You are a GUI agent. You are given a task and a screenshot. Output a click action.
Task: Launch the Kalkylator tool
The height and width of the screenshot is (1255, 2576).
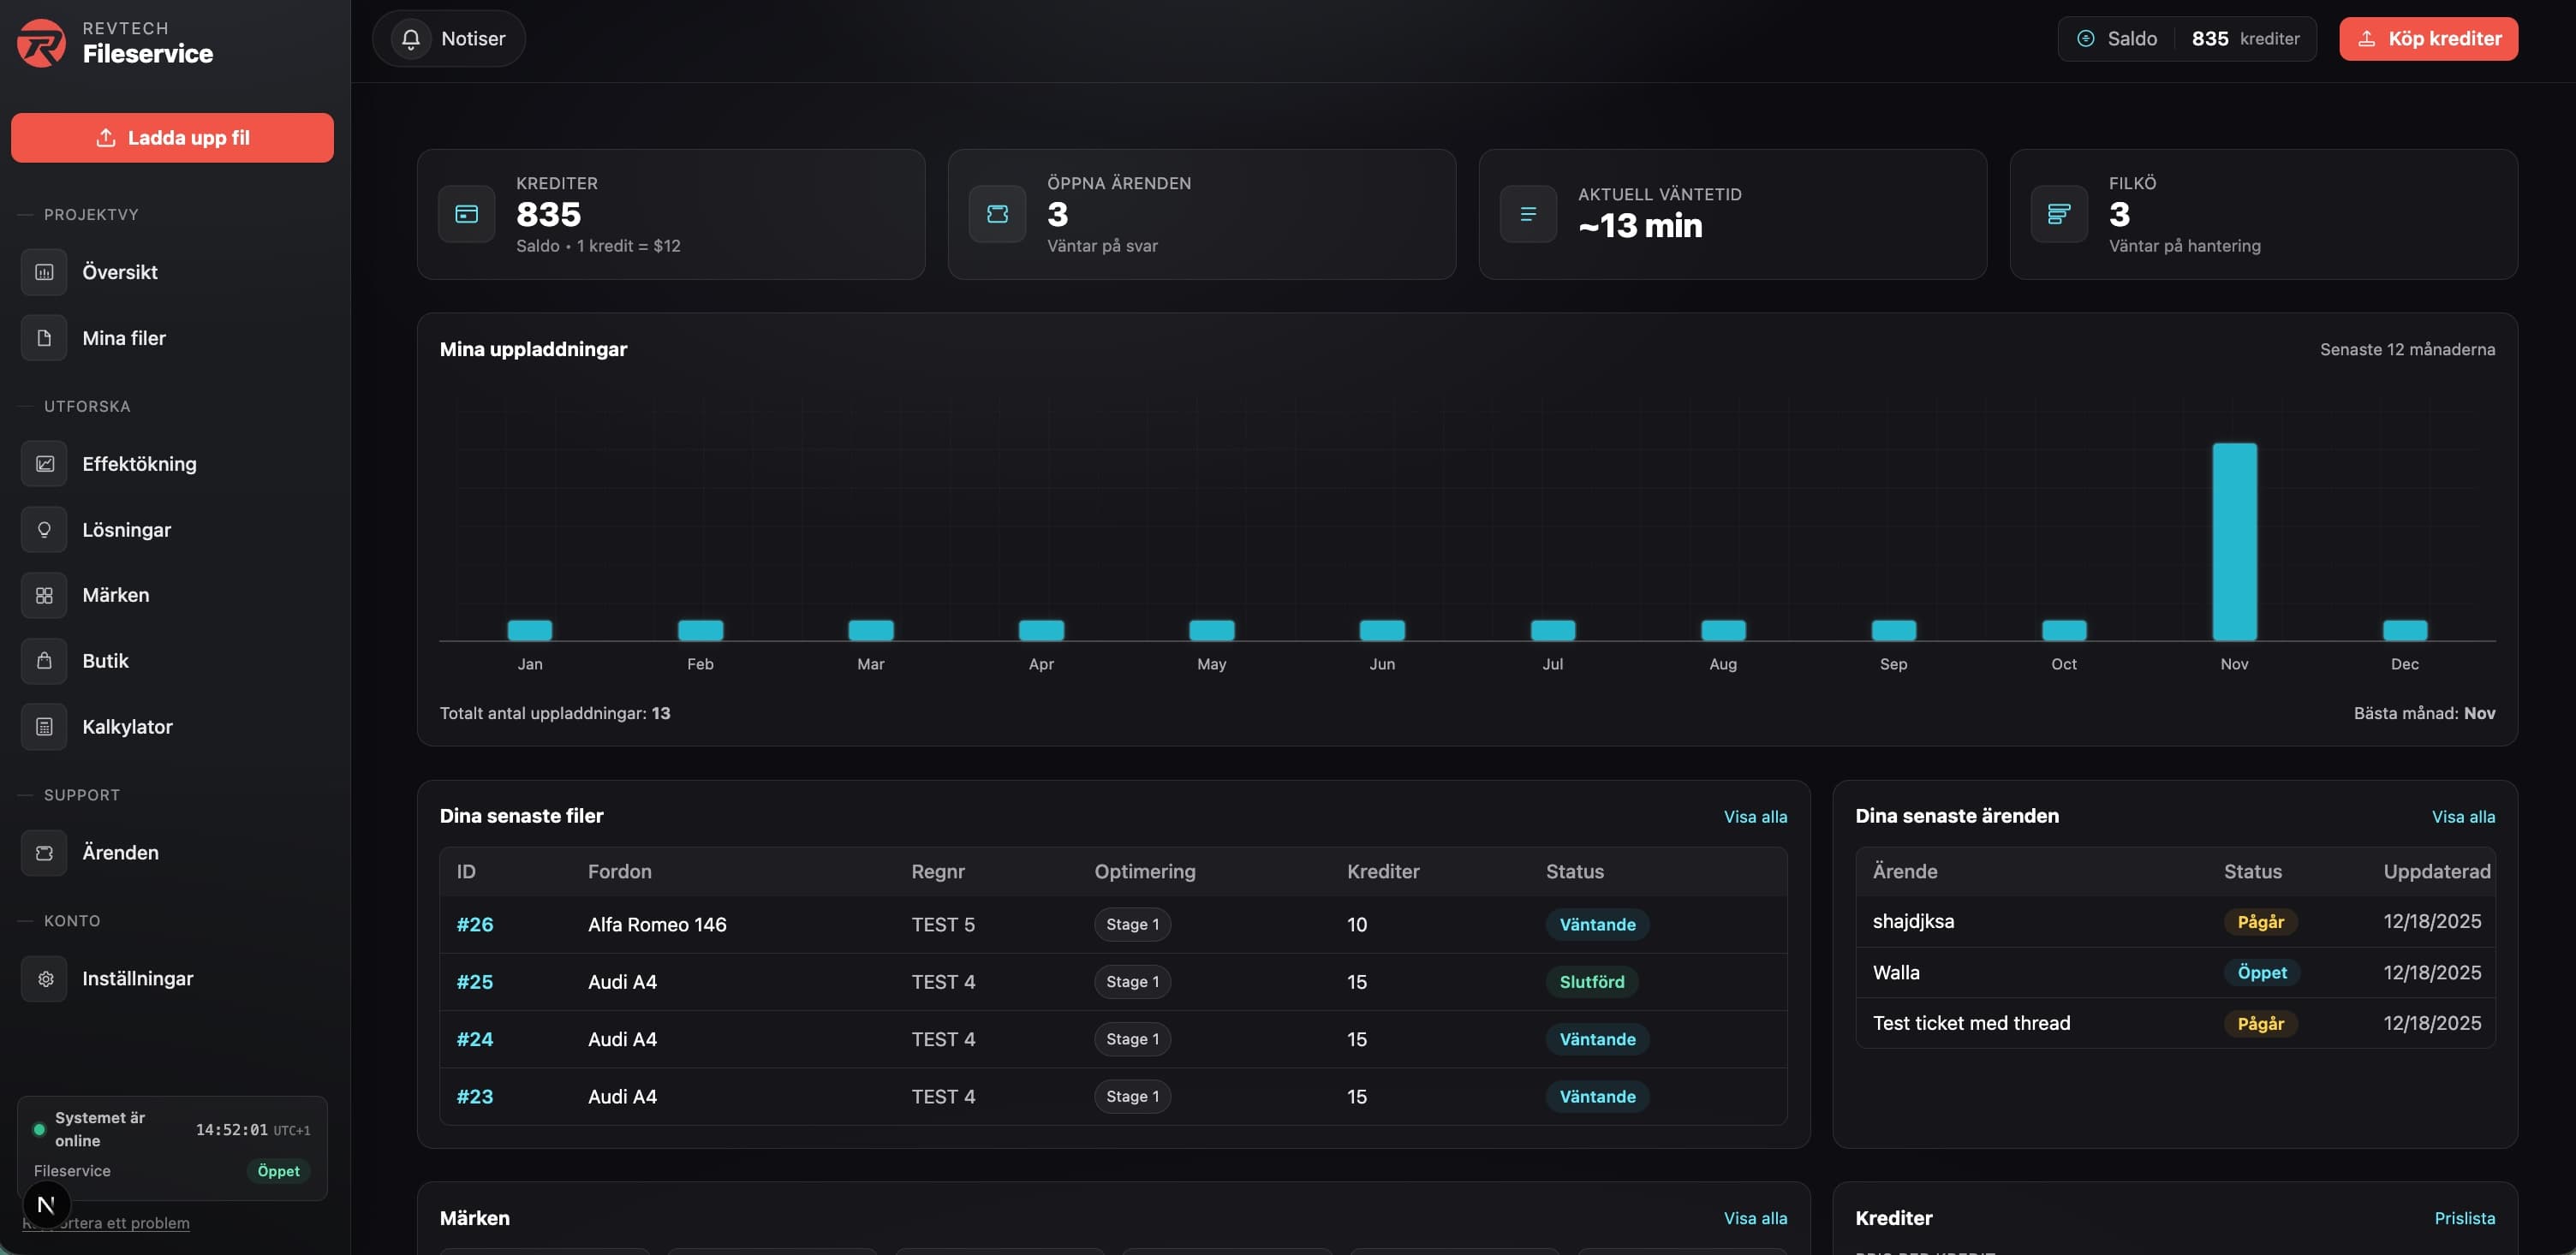click(127, 727)
